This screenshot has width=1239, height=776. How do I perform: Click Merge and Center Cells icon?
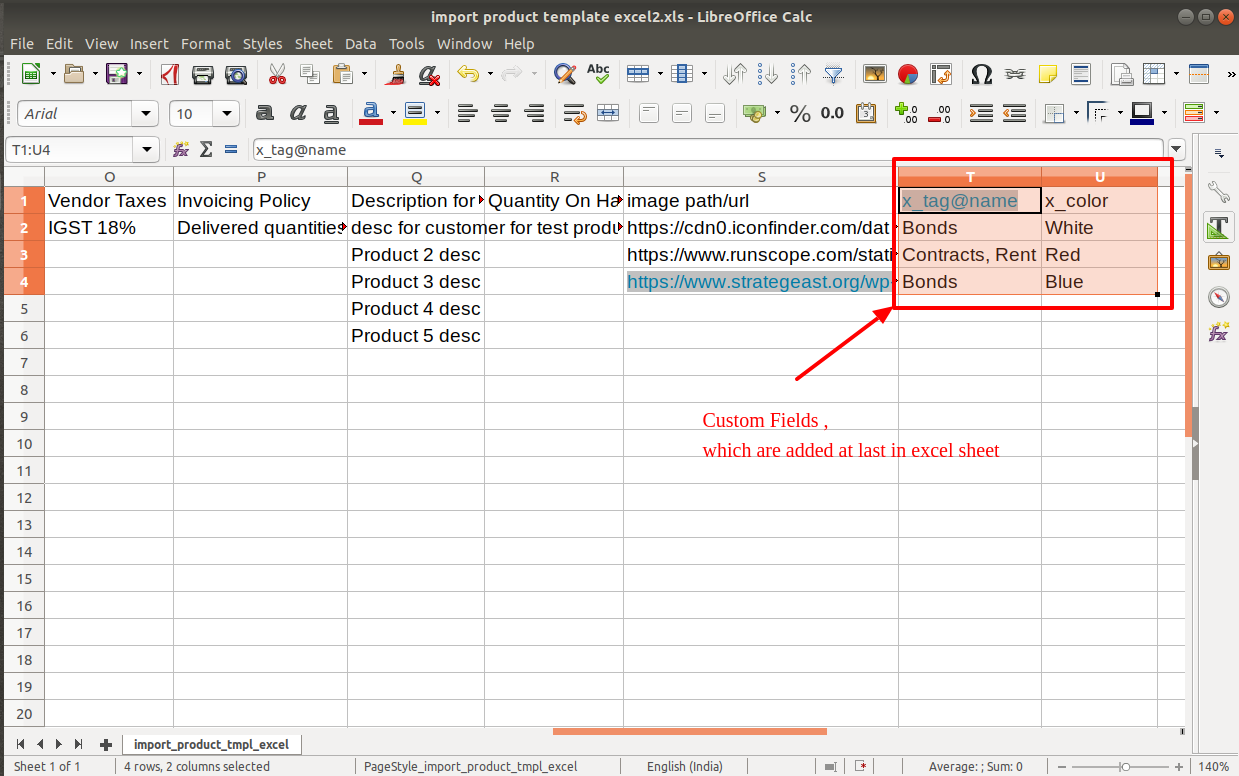tap(608, 113)
